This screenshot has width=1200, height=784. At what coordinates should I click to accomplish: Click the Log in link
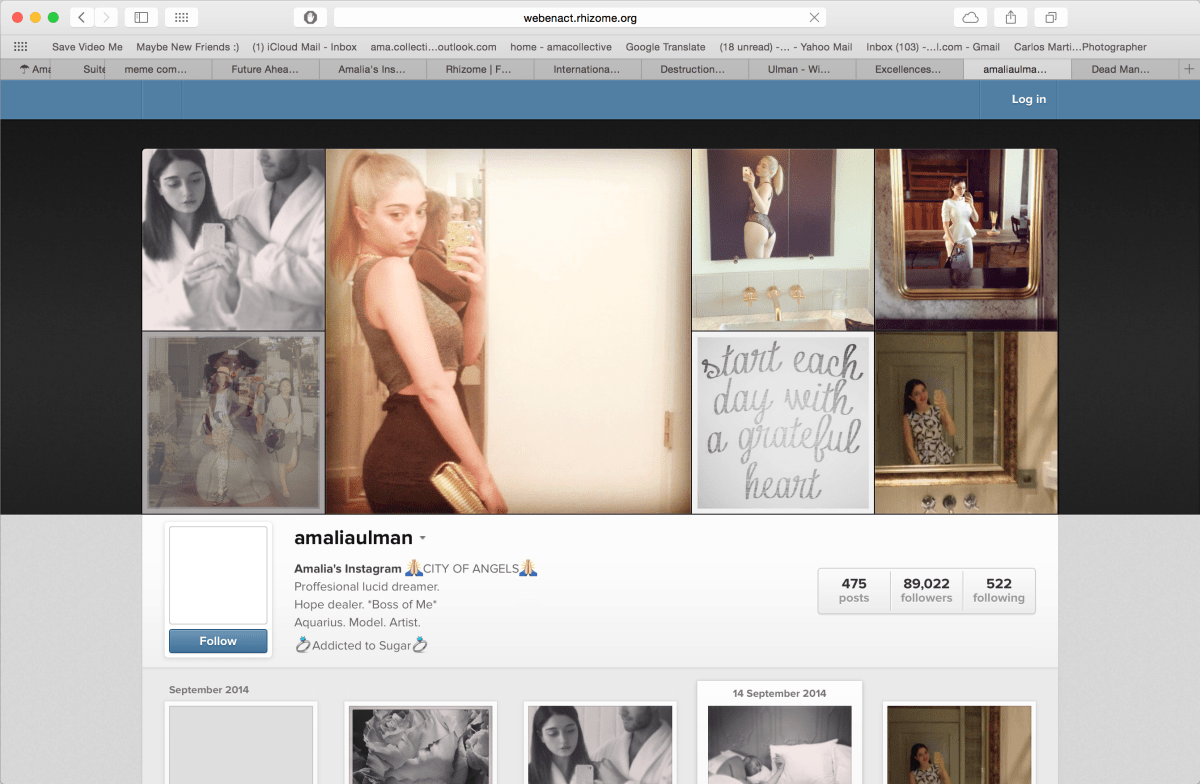(1028, 99)
